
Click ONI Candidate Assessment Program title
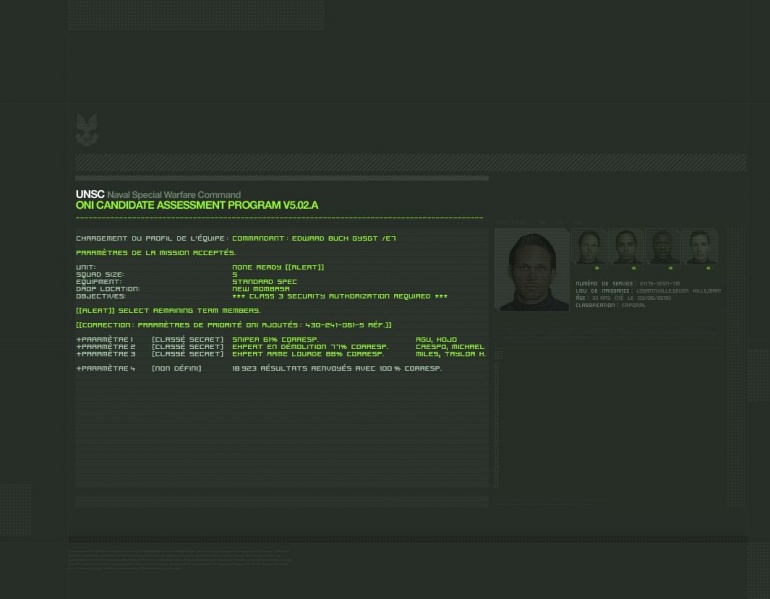[196, 205]
